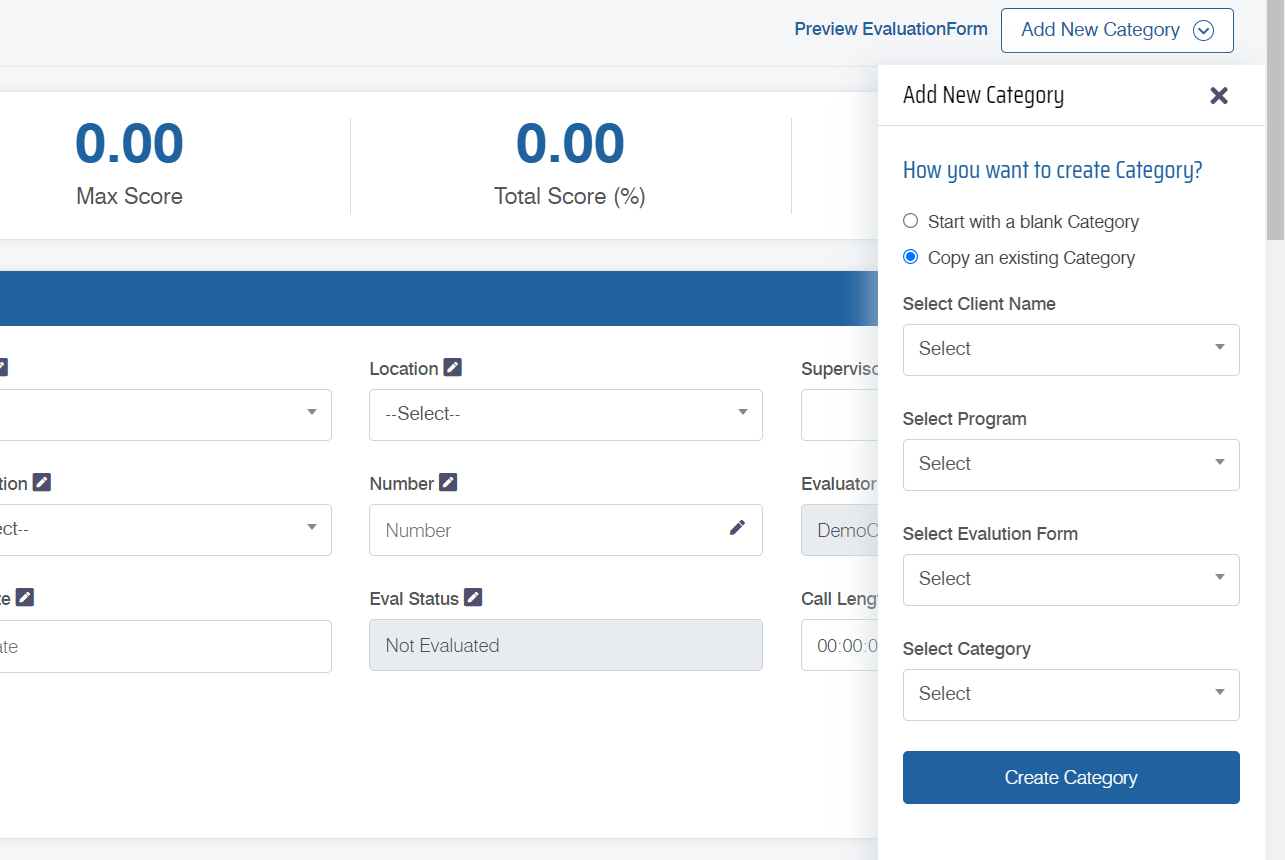Screen dimensions: 1285x860
Task: Close the Add New Category panel
Action: pos(1218,96)
